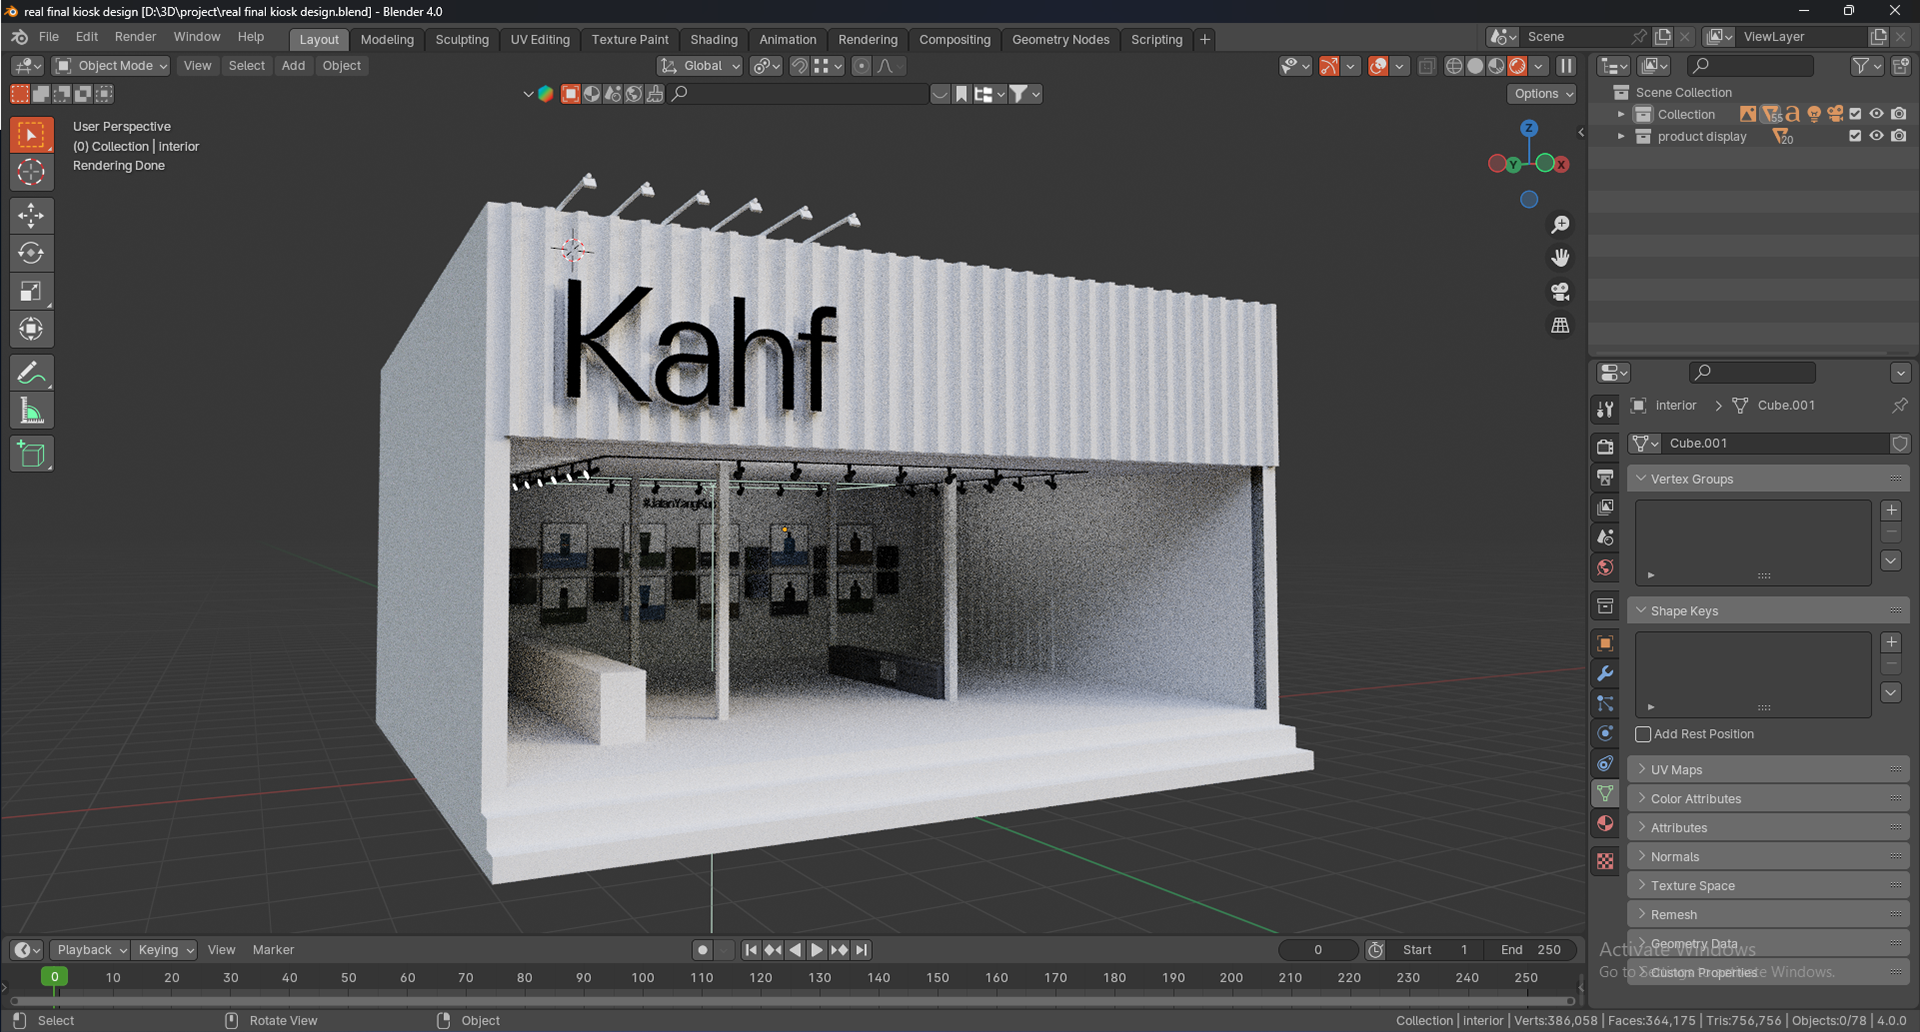Collapse the Vertex Groups panel
Viewport: 1920px width, 1032px height.
[1768, 479]
